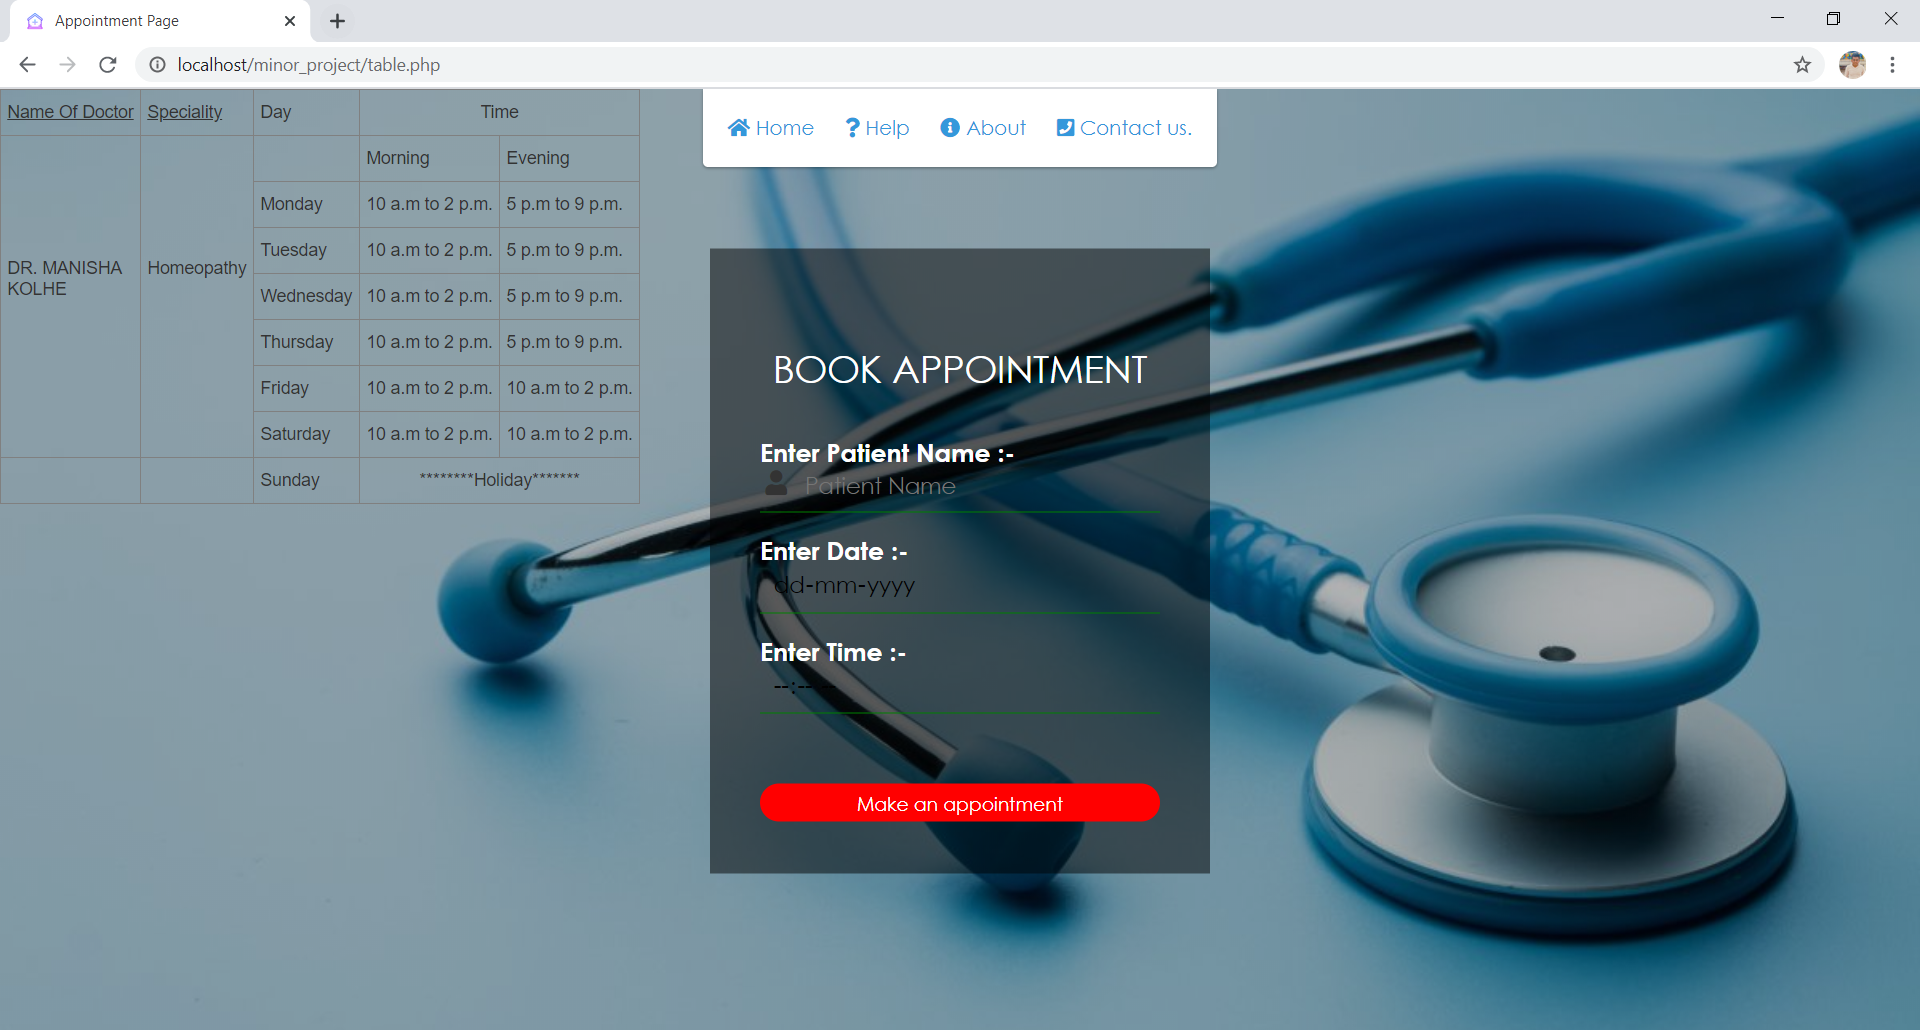
Task: Click the patient user icon in form
Action: (776, 484)
